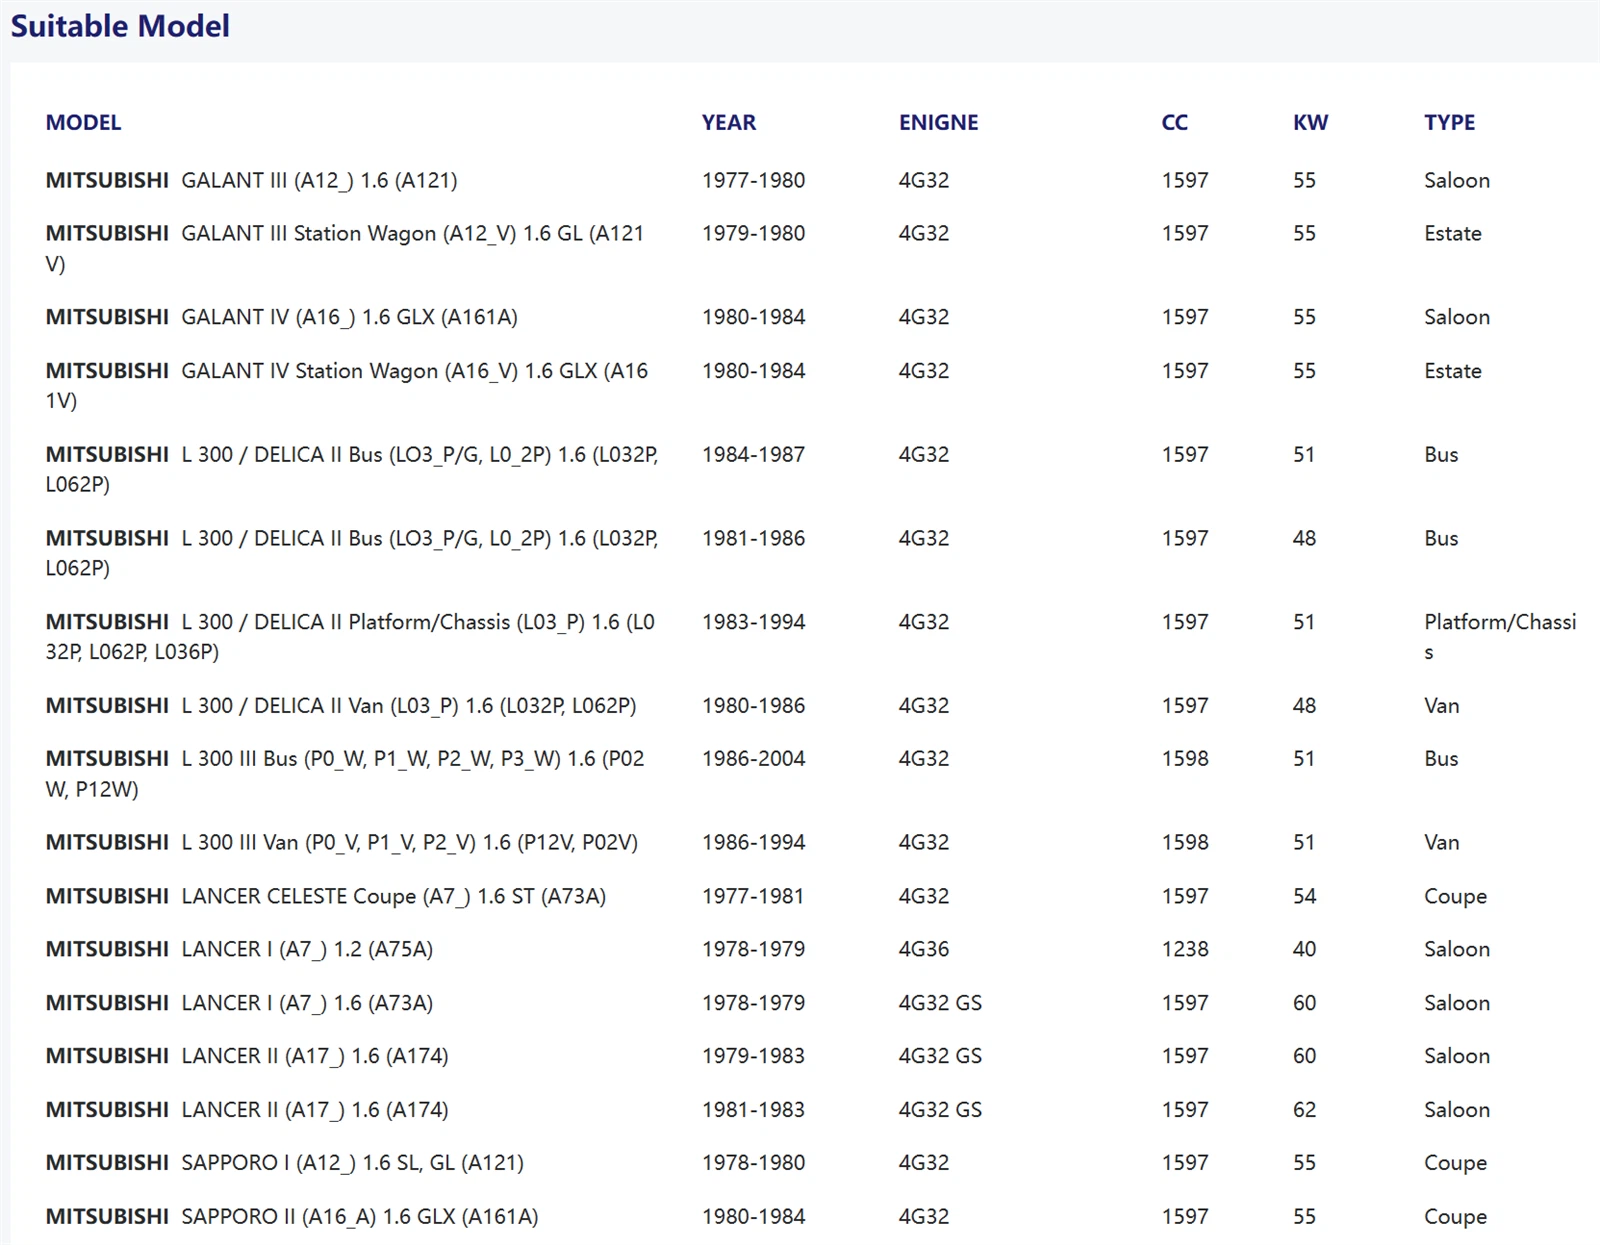
Task: Click 4G32 GS engine in Lancer I row
Action: point(940,1003)
